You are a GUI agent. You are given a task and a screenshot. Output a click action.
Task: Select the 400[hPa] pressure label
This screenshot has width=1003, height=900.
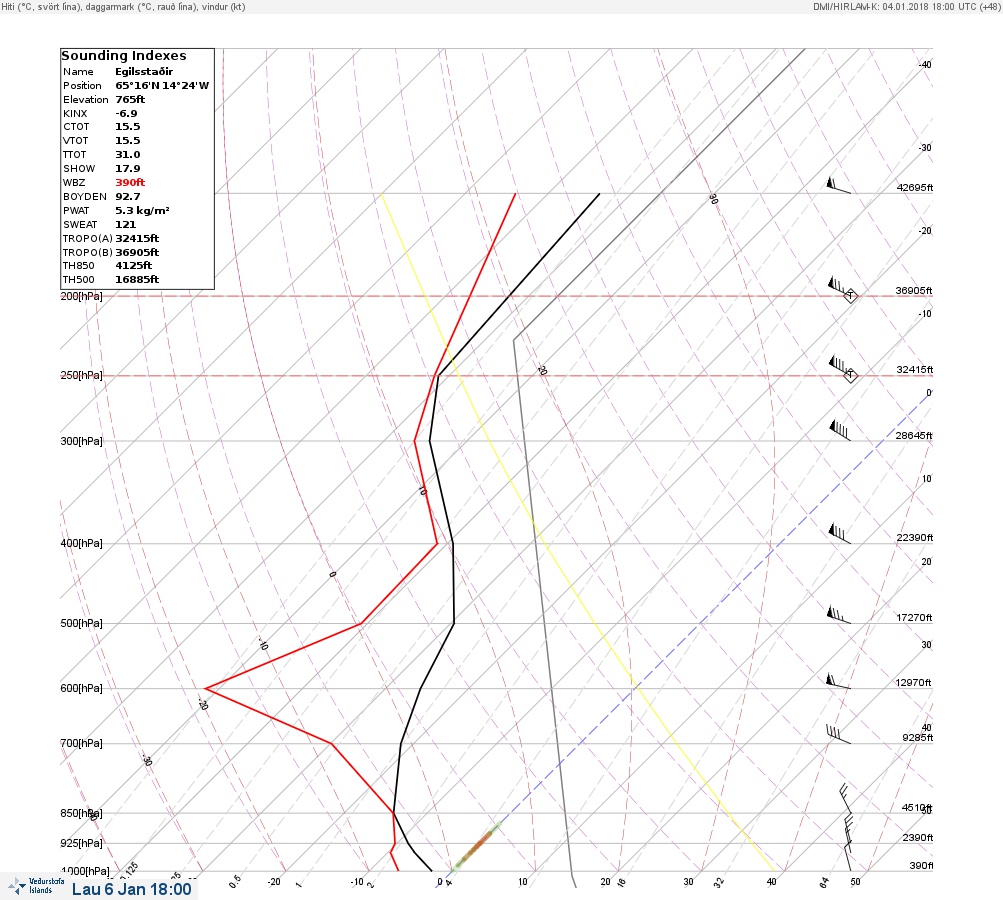(81, 544)
